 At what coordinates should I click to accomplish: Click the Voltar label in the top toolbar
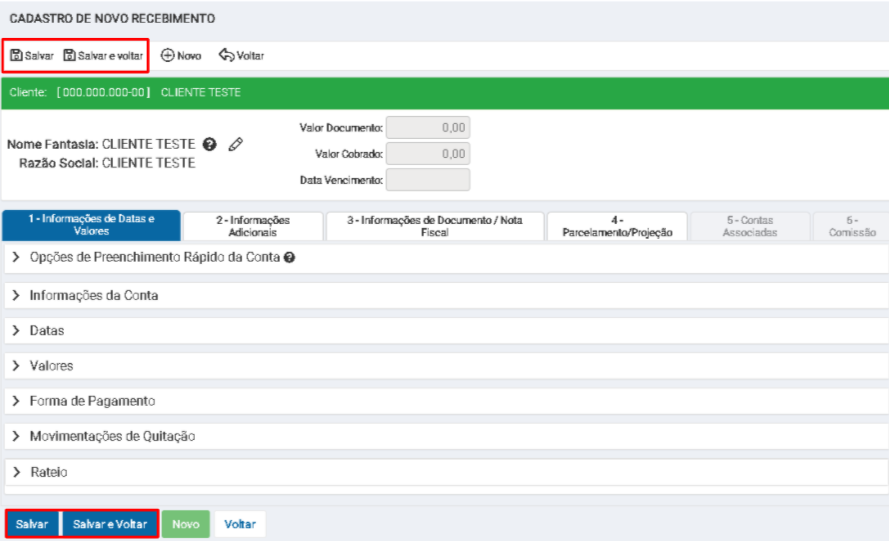click(251, 56)
